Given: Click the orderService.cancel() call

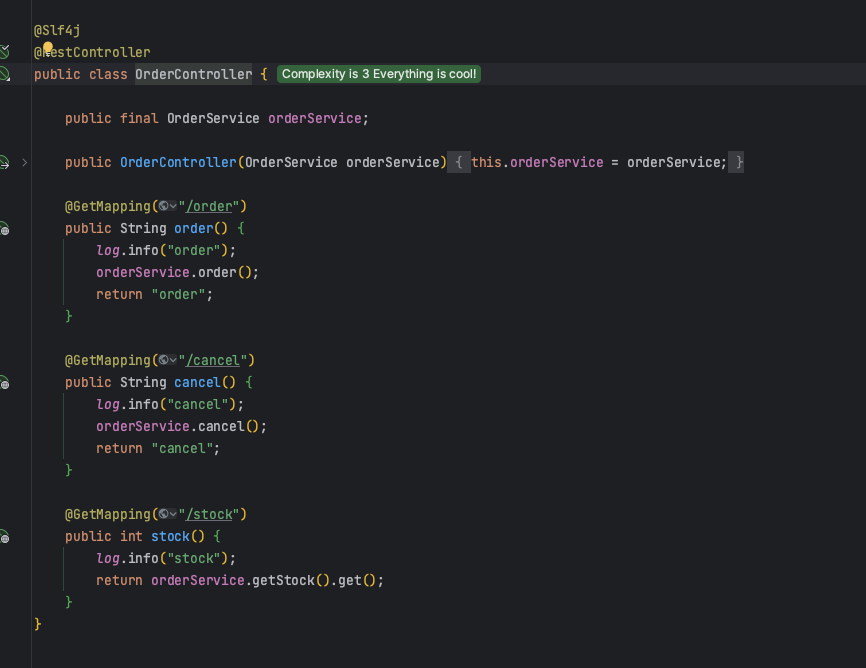Looking at the screenshot, I should tap(181, 427).
